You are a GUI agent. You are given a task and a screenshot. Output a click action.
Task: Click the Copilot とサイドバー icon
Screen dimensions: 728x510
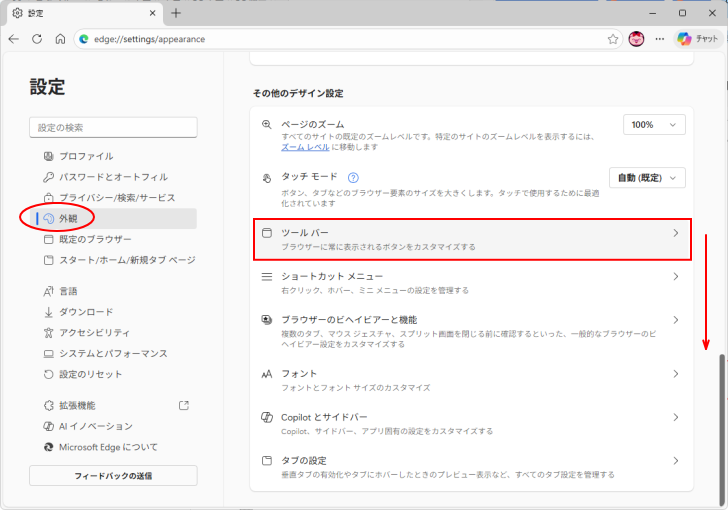[266, 417]
